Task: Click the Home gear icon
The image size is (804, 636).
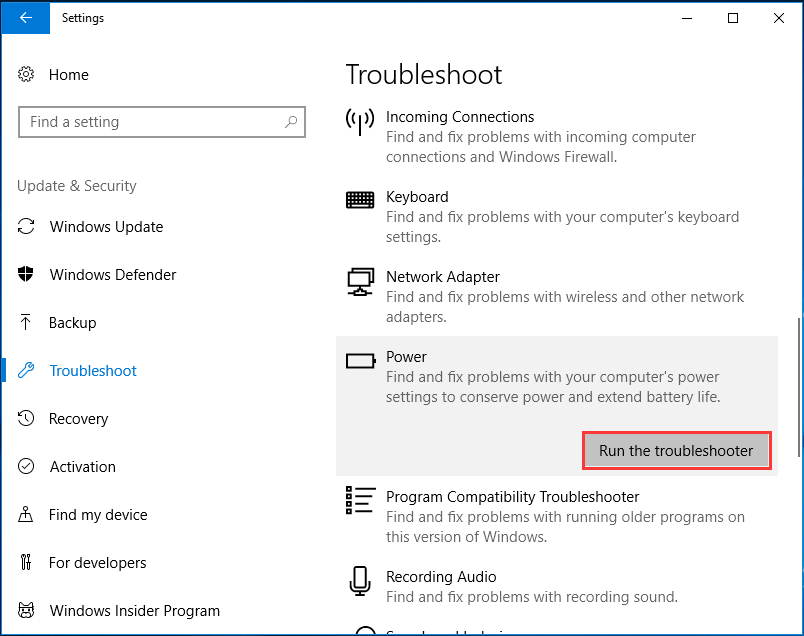Action: click(26, 74)
